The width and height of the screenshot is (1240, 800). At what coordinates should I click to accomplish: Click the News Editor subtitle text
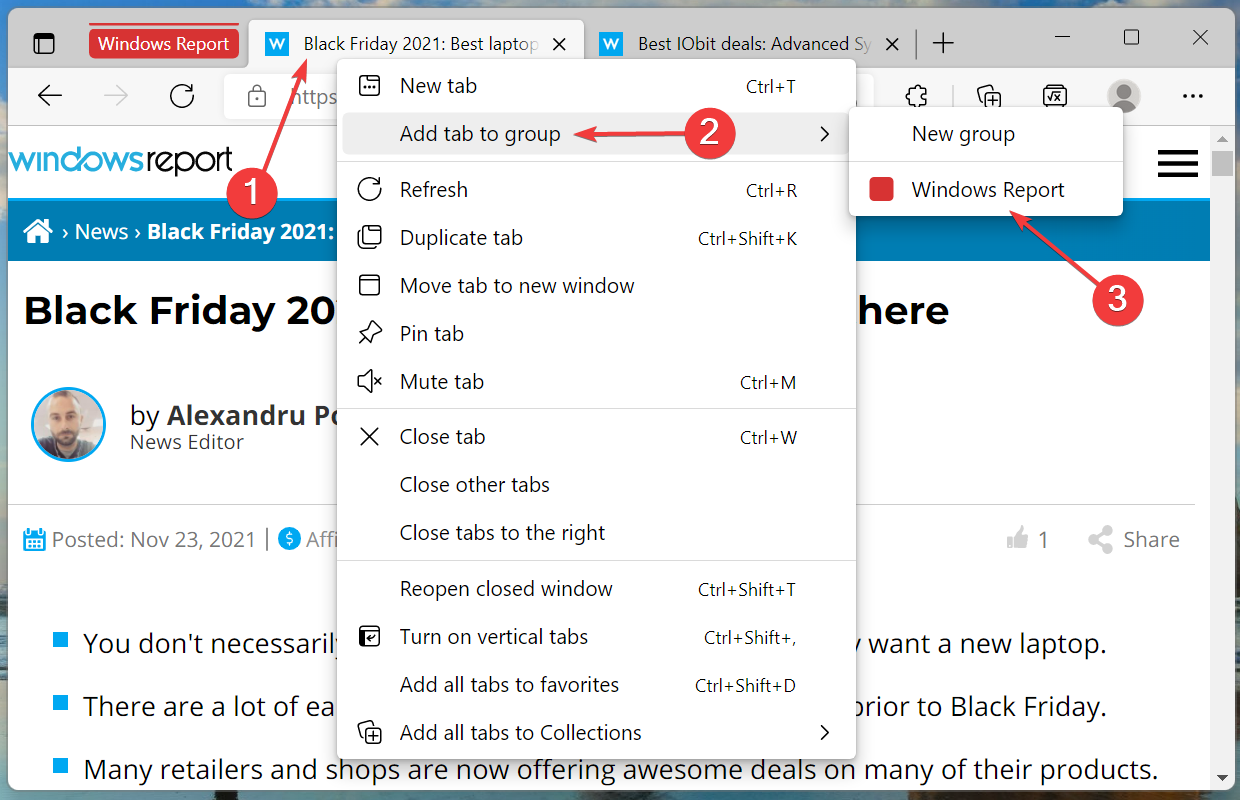click(187, 442)
